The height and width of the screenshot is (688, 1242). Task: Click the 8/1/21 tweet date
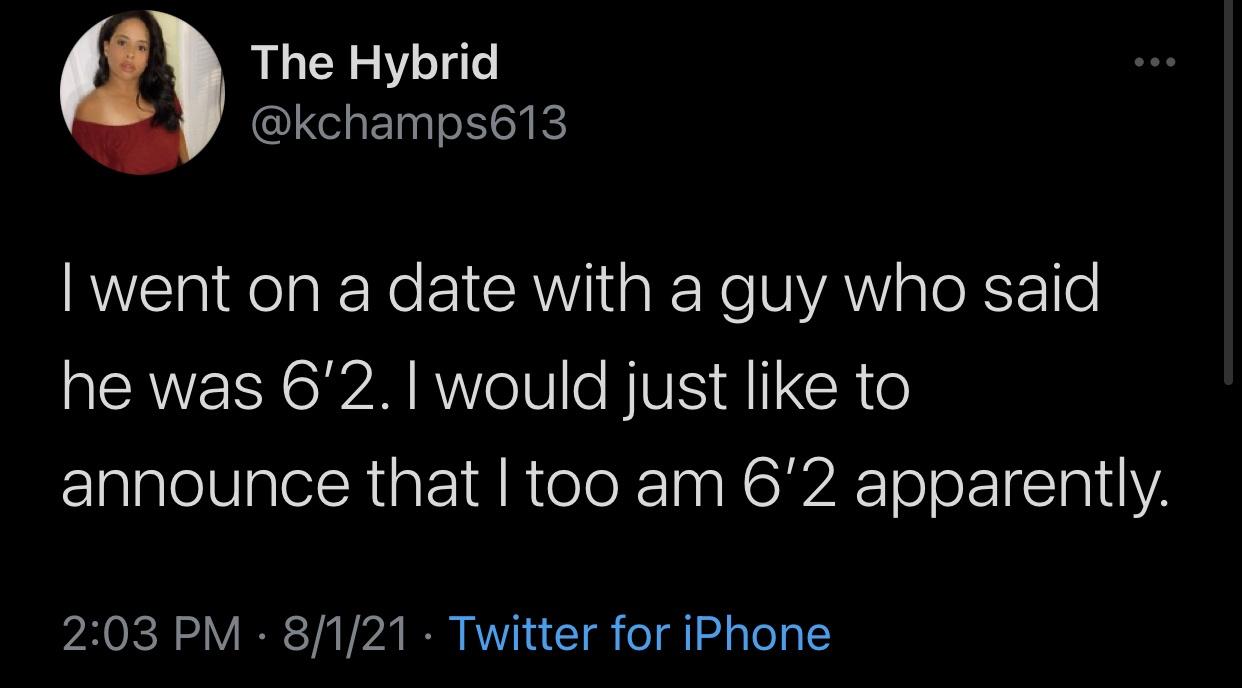346,633
